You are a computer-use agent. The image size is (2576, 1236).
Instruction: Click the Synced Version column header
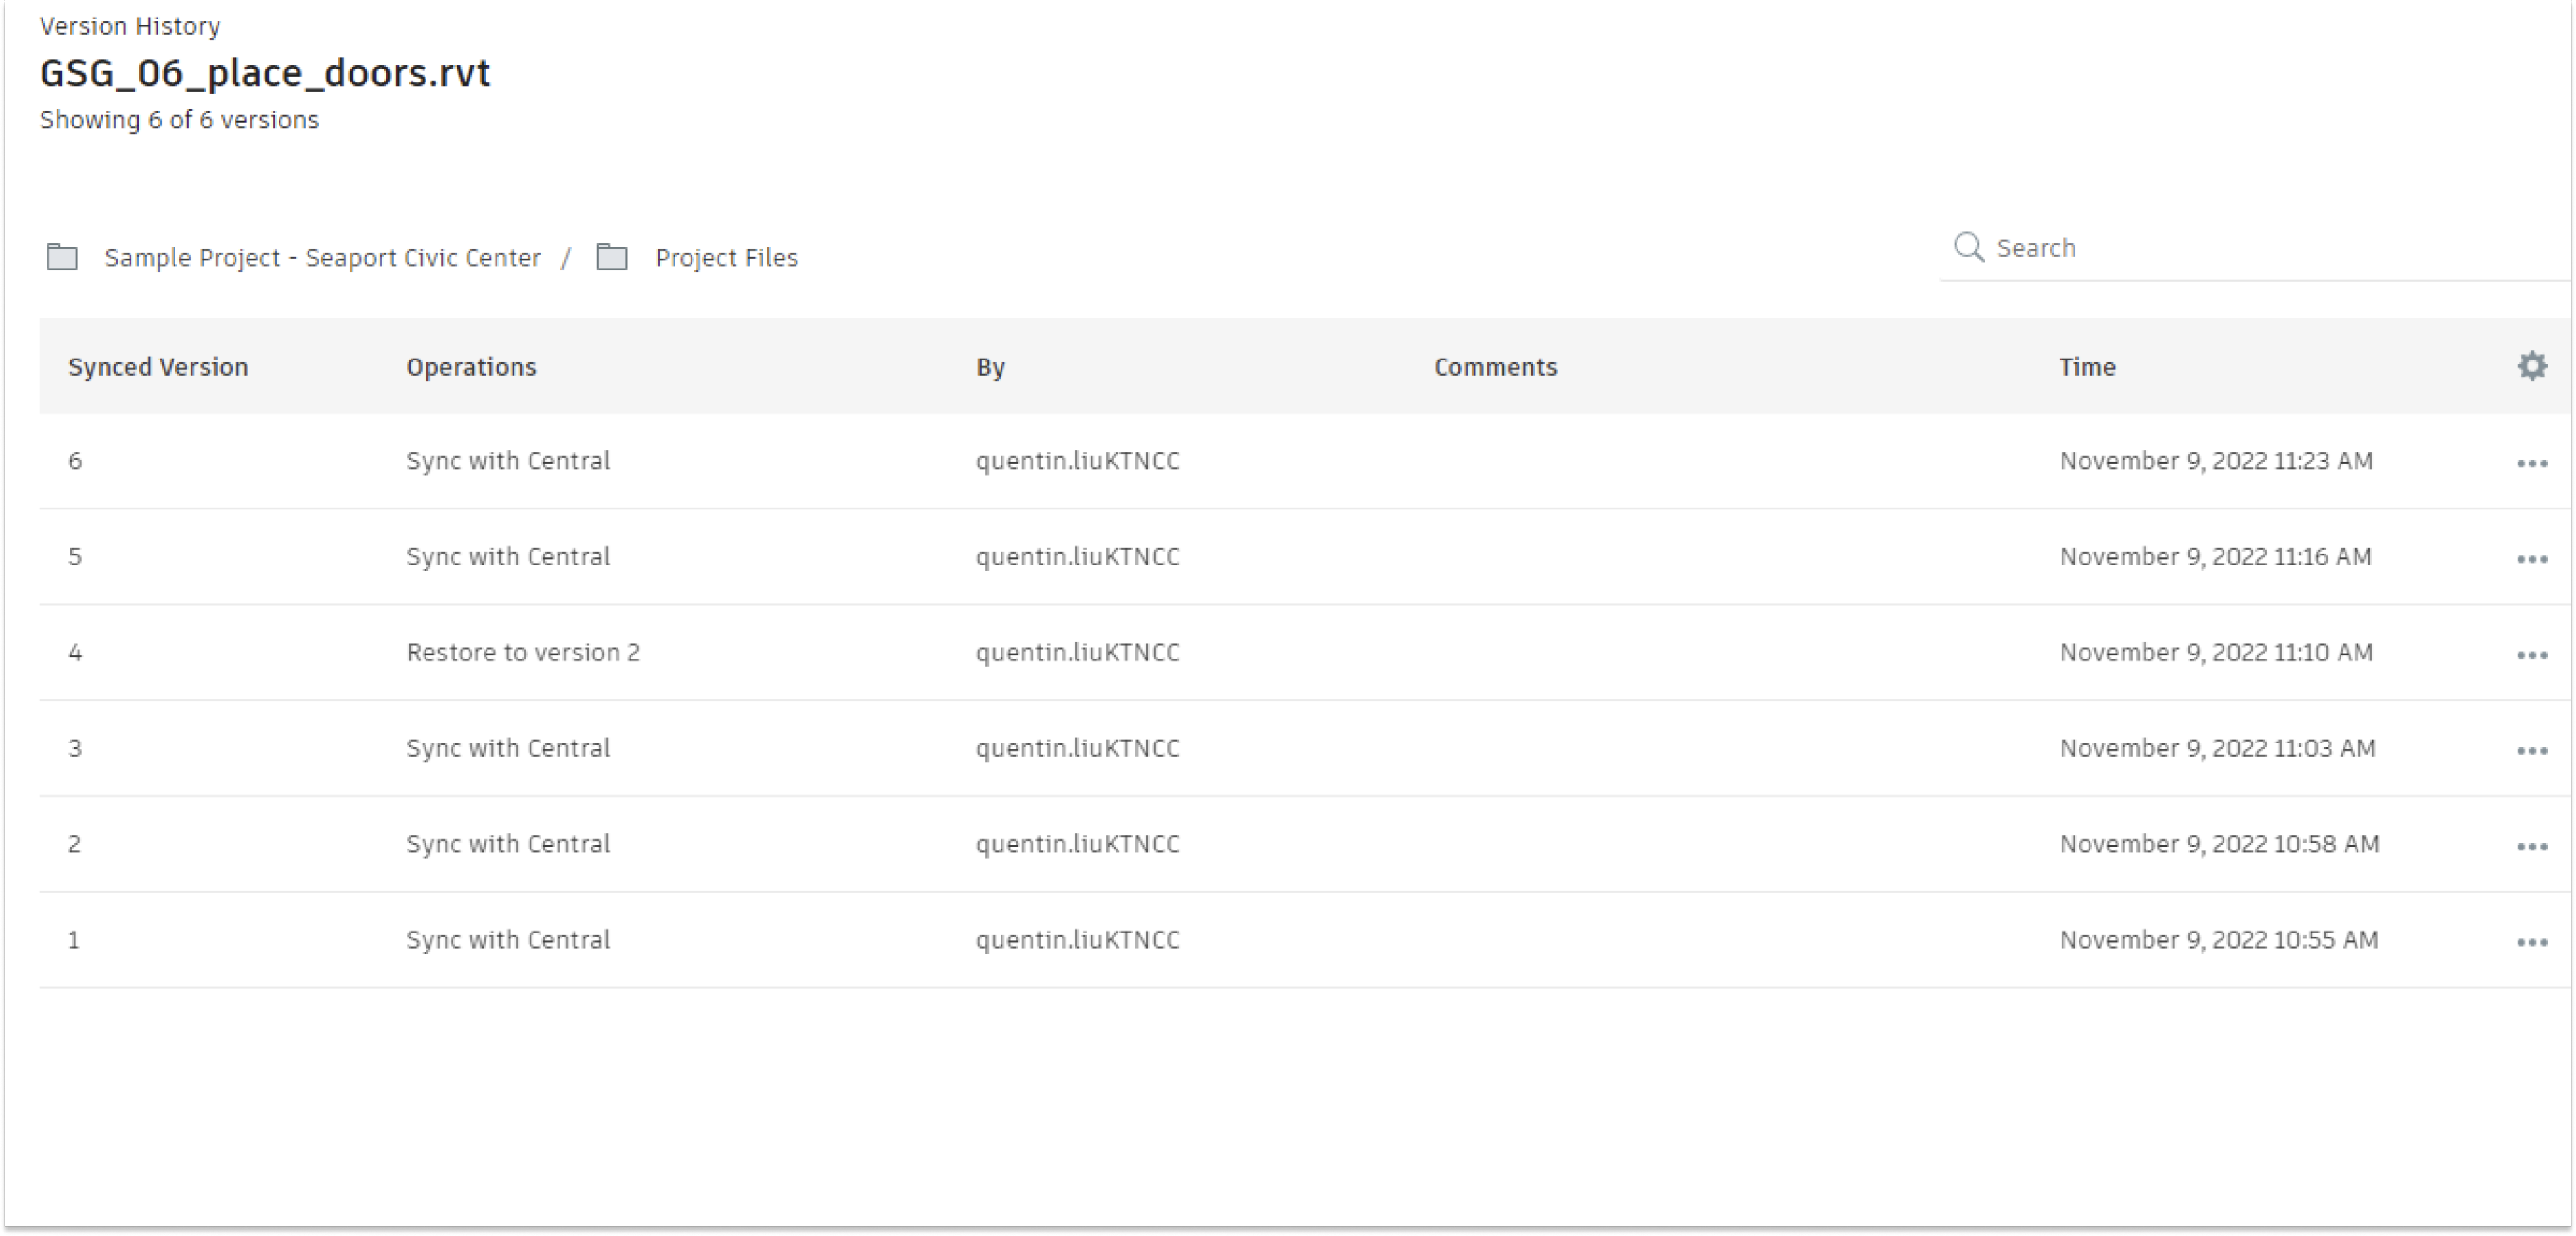(158, 367)
